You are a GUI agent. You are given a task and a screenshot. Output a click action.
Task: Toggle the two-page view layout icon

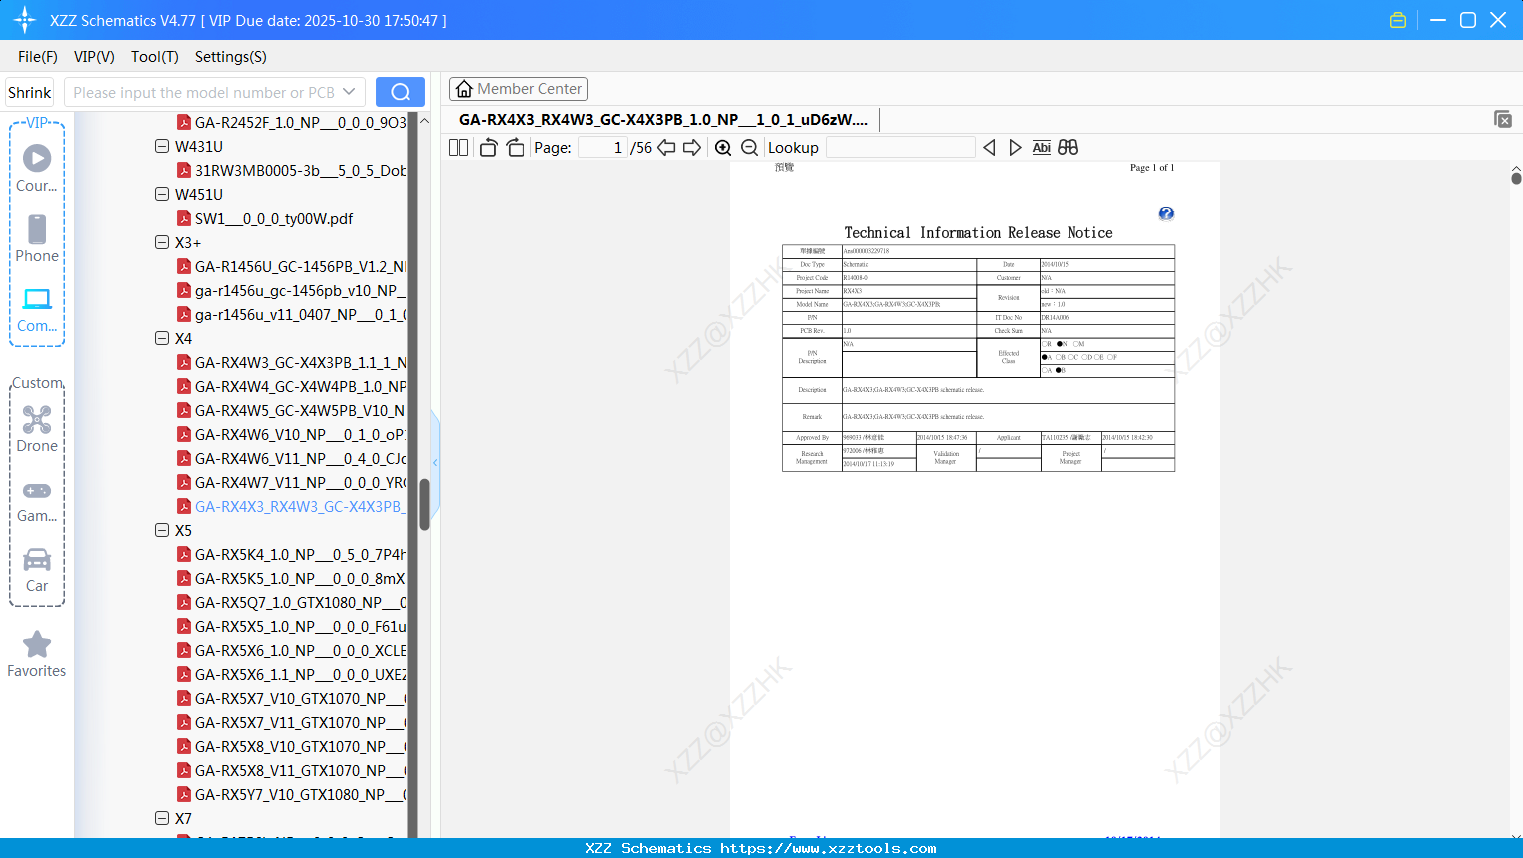click(x=458, y=147)
